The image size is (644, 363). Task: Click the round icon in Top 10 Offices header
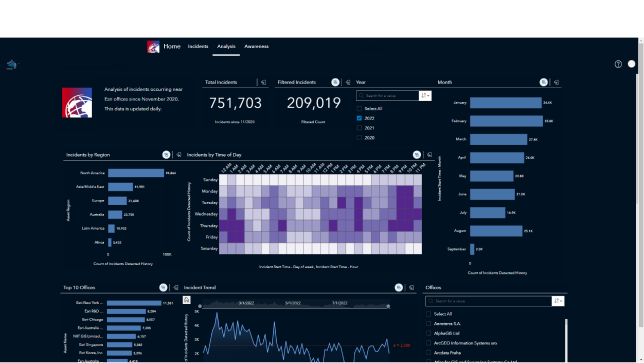coord(163,287)
